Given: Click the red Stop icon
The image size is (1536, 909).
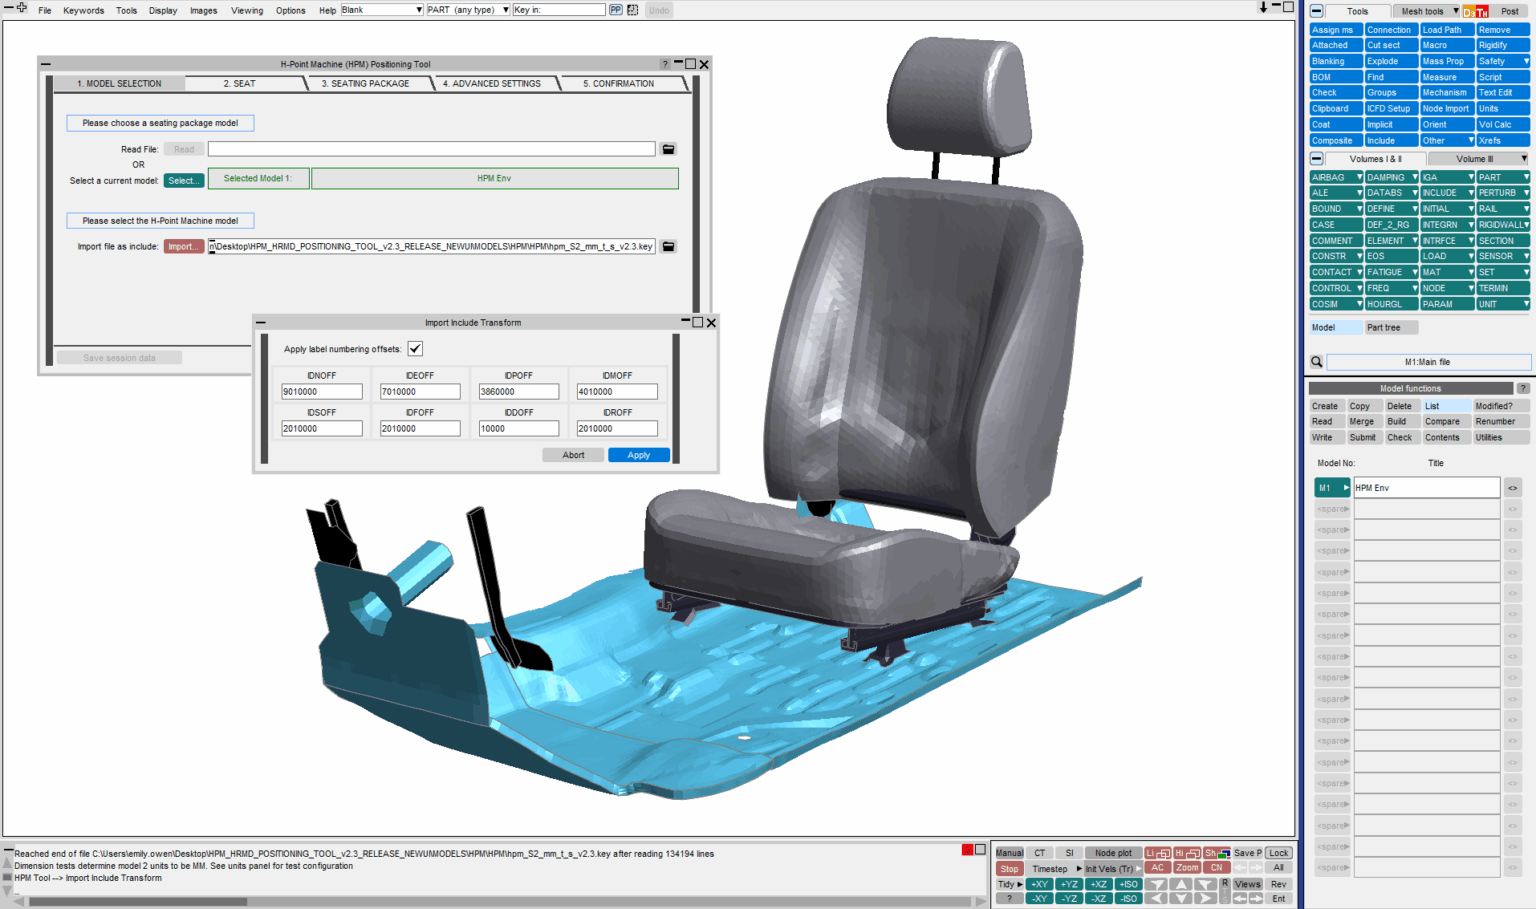Looking at the screenshot, I should tap(1009, 868).
